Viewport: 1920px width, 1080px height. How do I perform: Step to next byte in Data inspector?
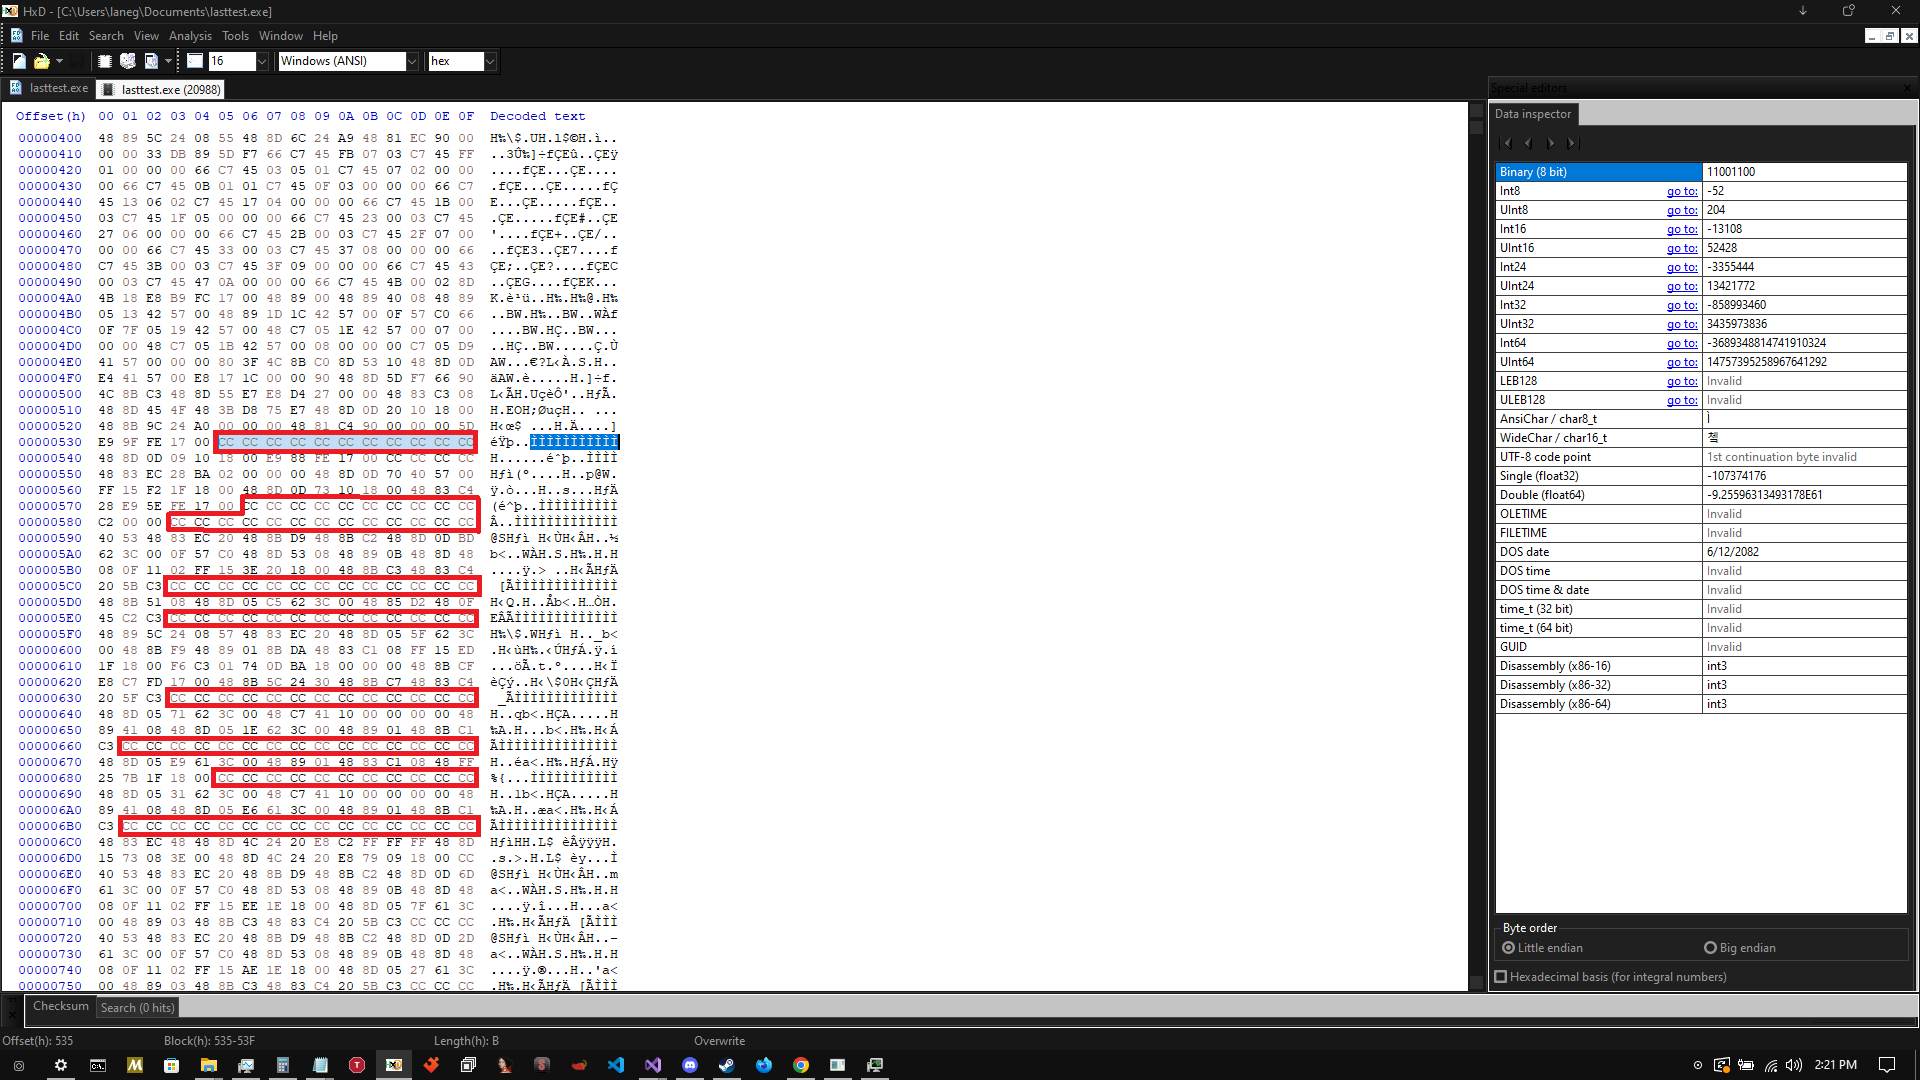point(1550,143)
